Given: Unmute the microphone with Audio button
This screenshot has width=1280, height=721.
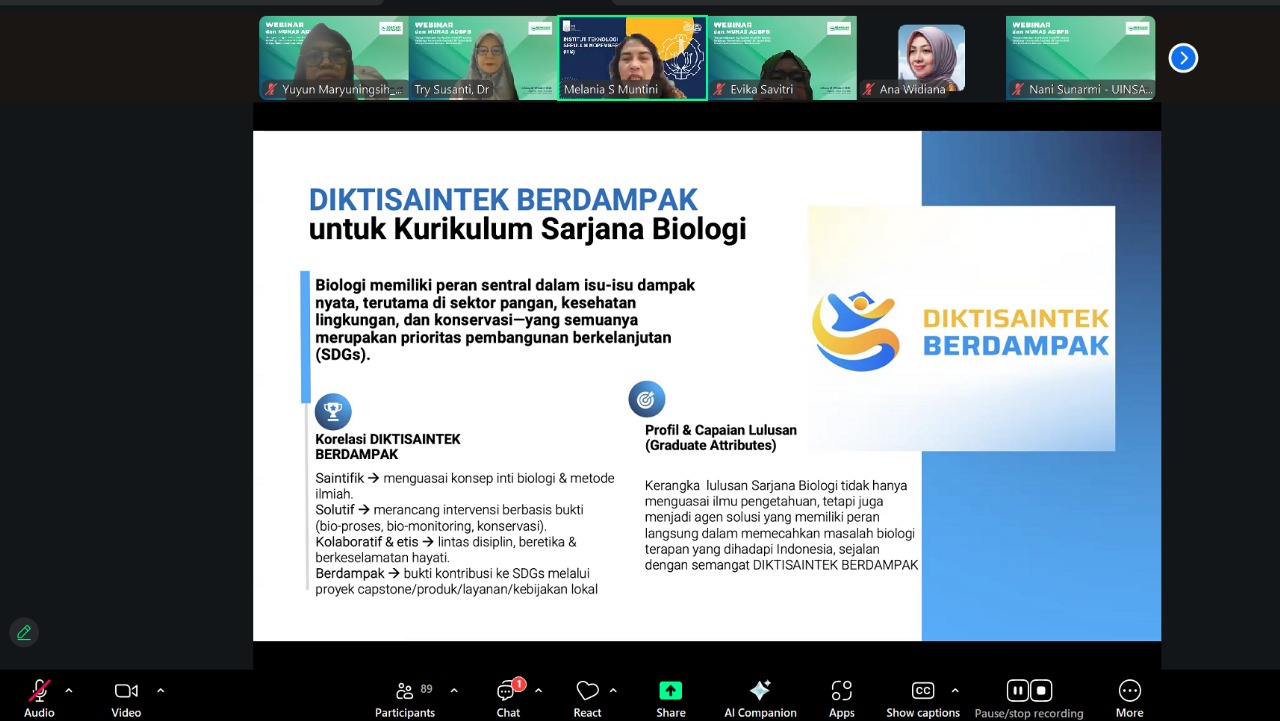Looking at the screenshot, I should point(39,691).
